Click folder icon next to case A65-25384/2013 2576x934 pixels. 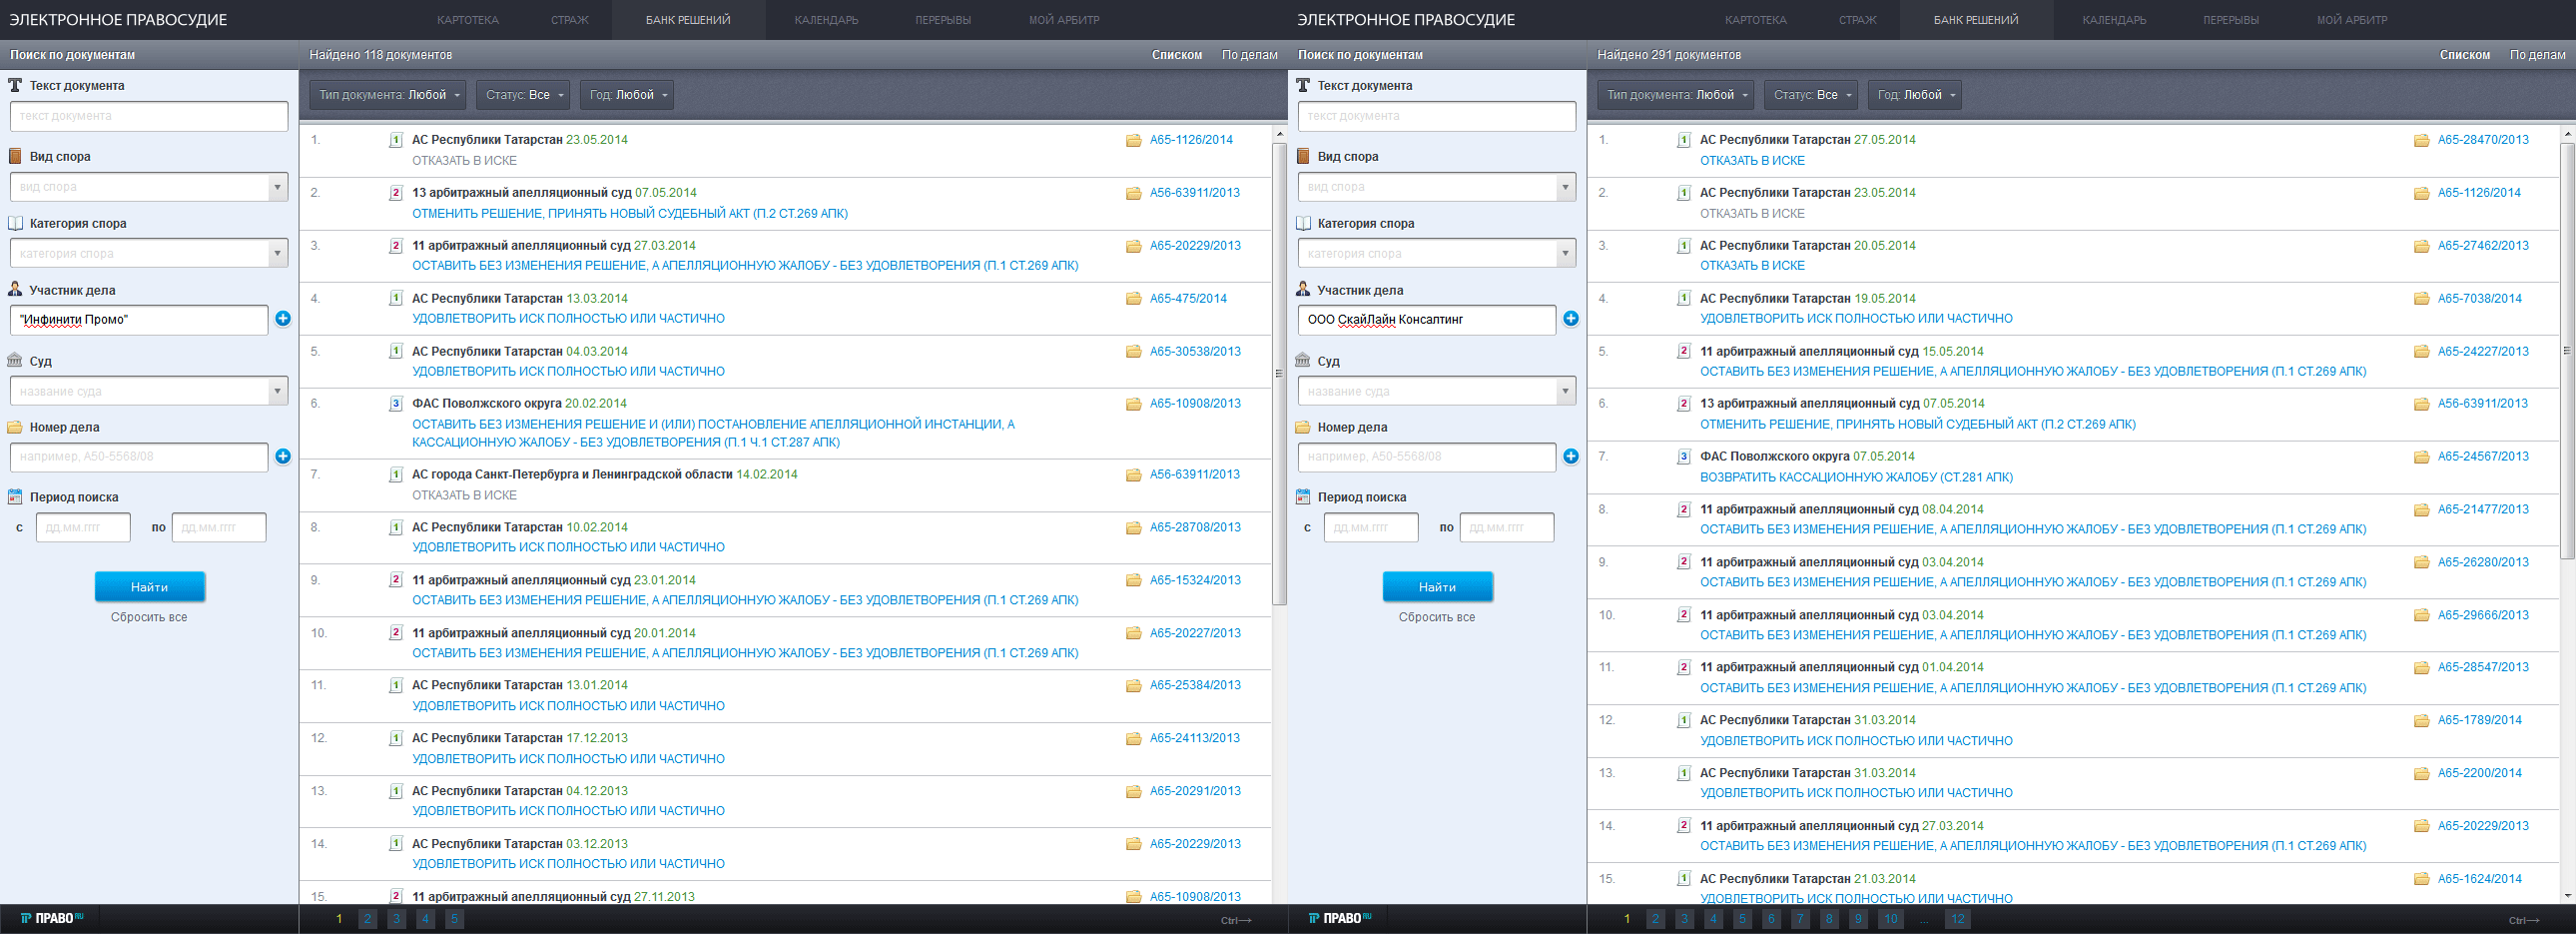[1133, 685]
